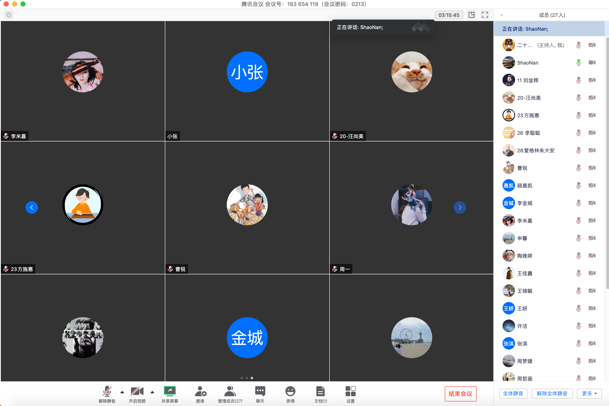Click the layout switch icon beside the timer
This screenshot has height=406, width=609.
(x=471, y=15)
